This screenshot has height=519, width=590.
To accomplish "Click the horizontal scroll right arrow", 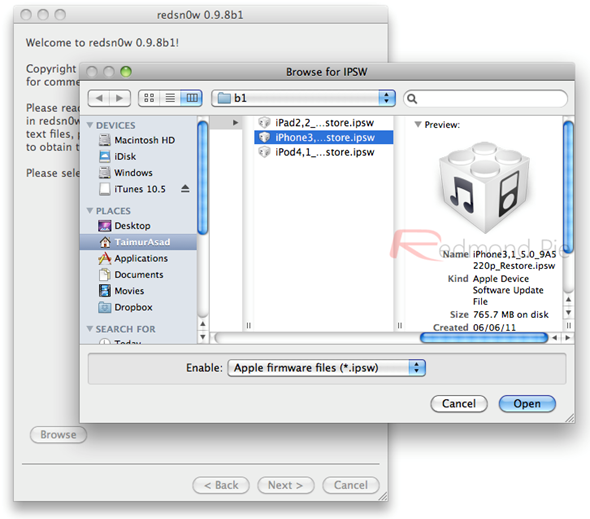I will (x=568, y=338).
